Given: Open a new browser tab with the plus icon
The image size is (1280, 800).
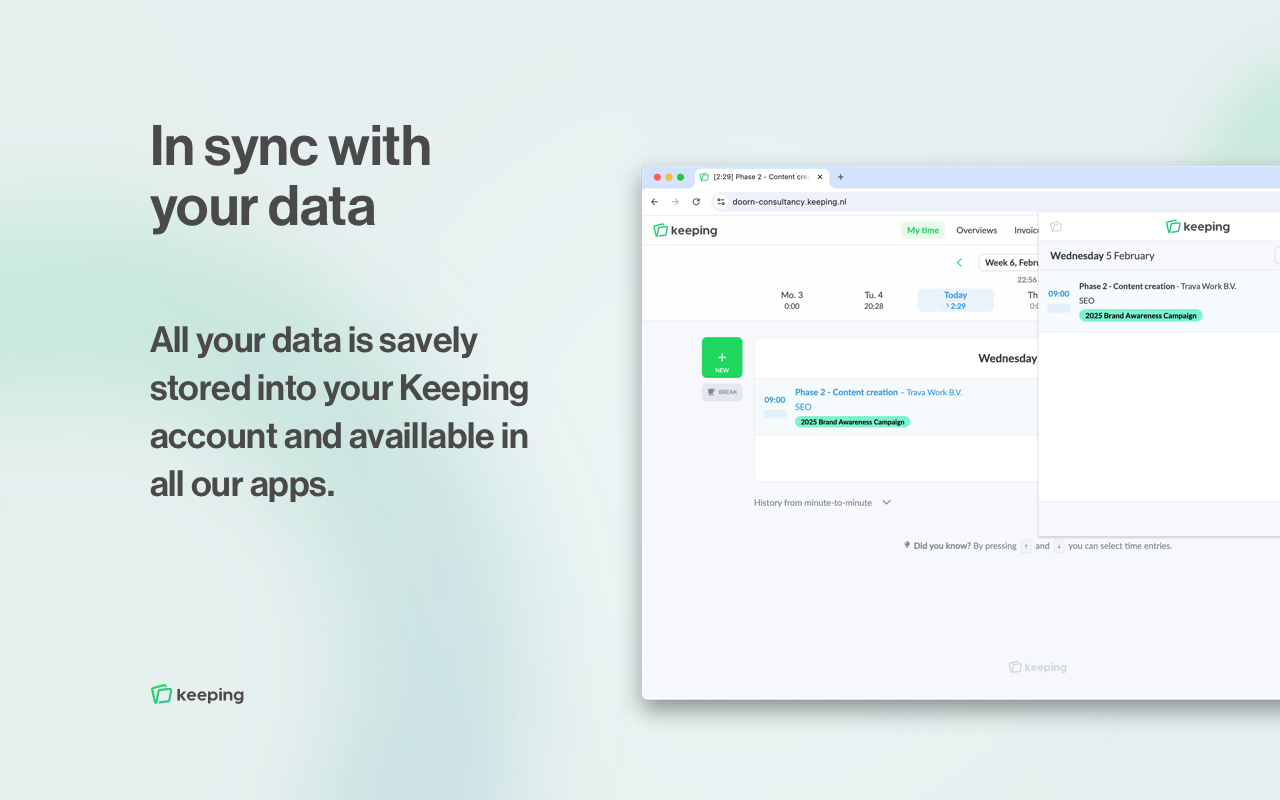Looking at the screenshot, I should point(840,177).
